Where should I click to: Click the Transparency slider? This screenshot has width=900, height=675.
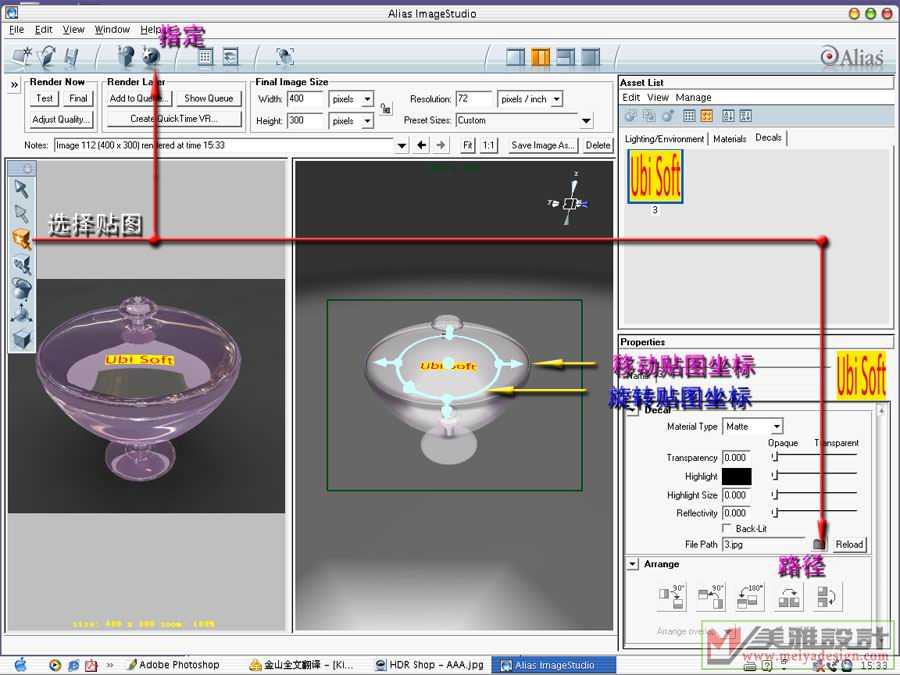pyautogui.click(x=814, y=457)
